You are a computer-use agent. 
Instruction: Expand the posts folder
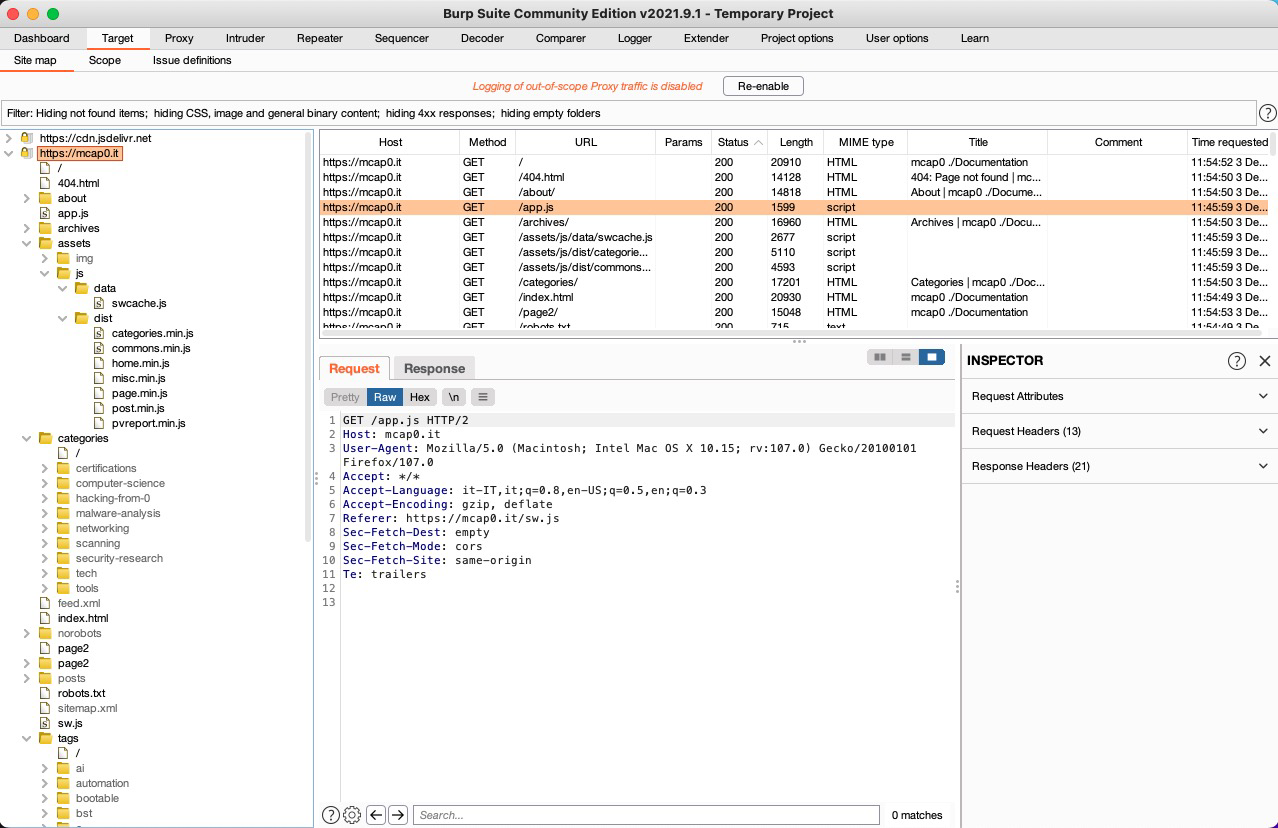point(27,678)
